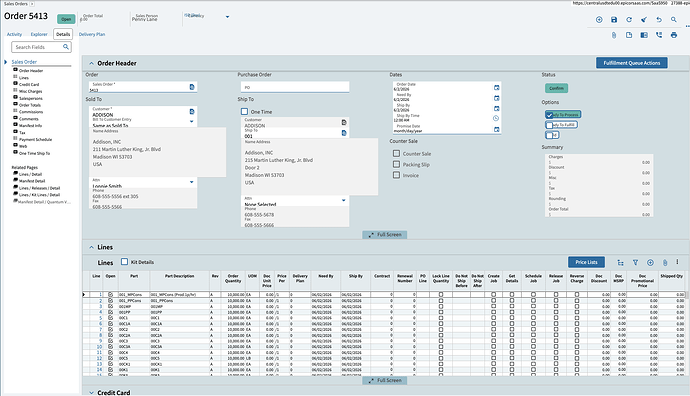The height and width of the screenshot is (396, 690).
Task: Open the Currency dropdown in the header
Action: coord(228,17)
